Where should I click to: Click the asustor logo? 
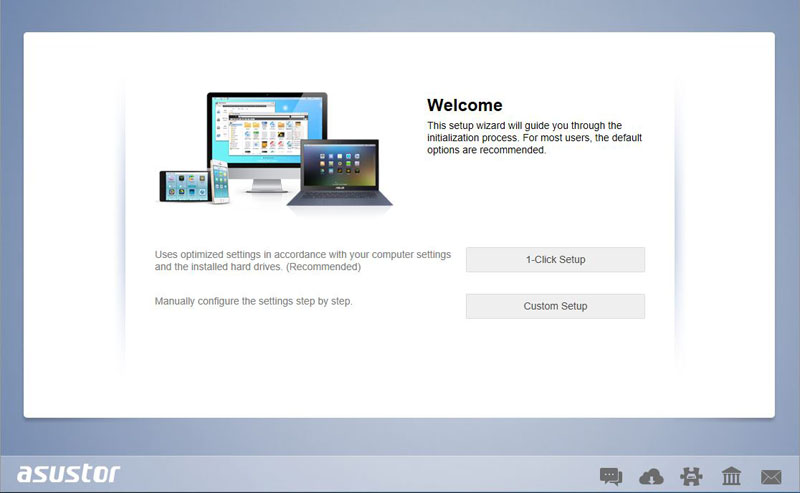point(68,474)
